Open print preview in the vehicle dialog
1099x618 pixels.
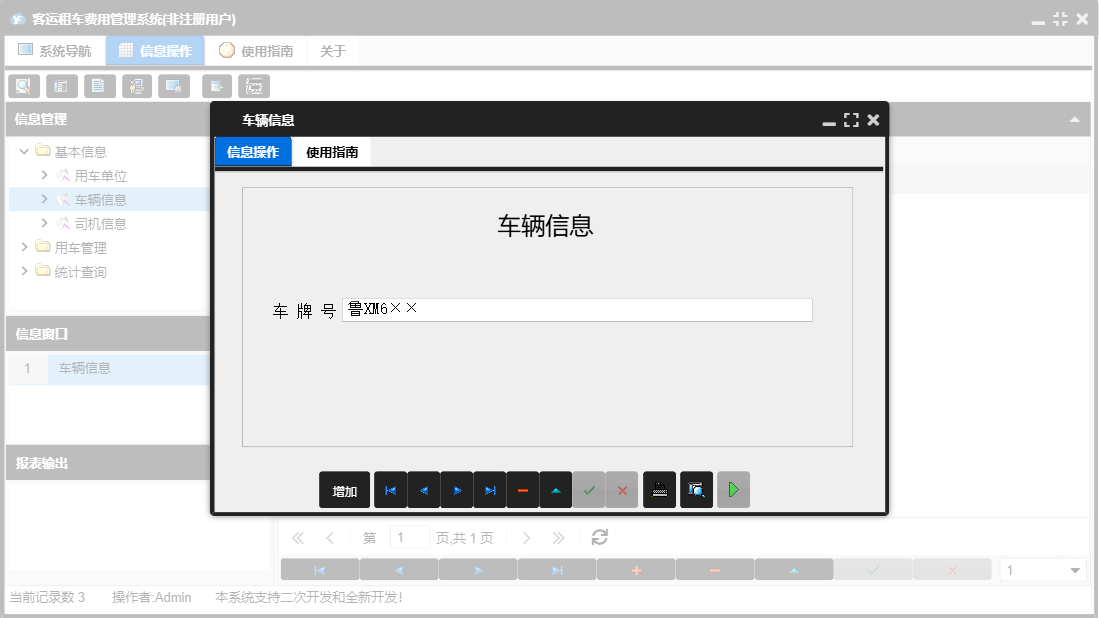pos(696,490)
